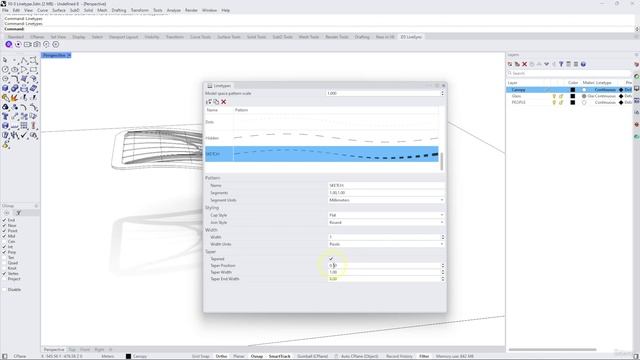Open the Width Units dropdown

tap(386, 244)
